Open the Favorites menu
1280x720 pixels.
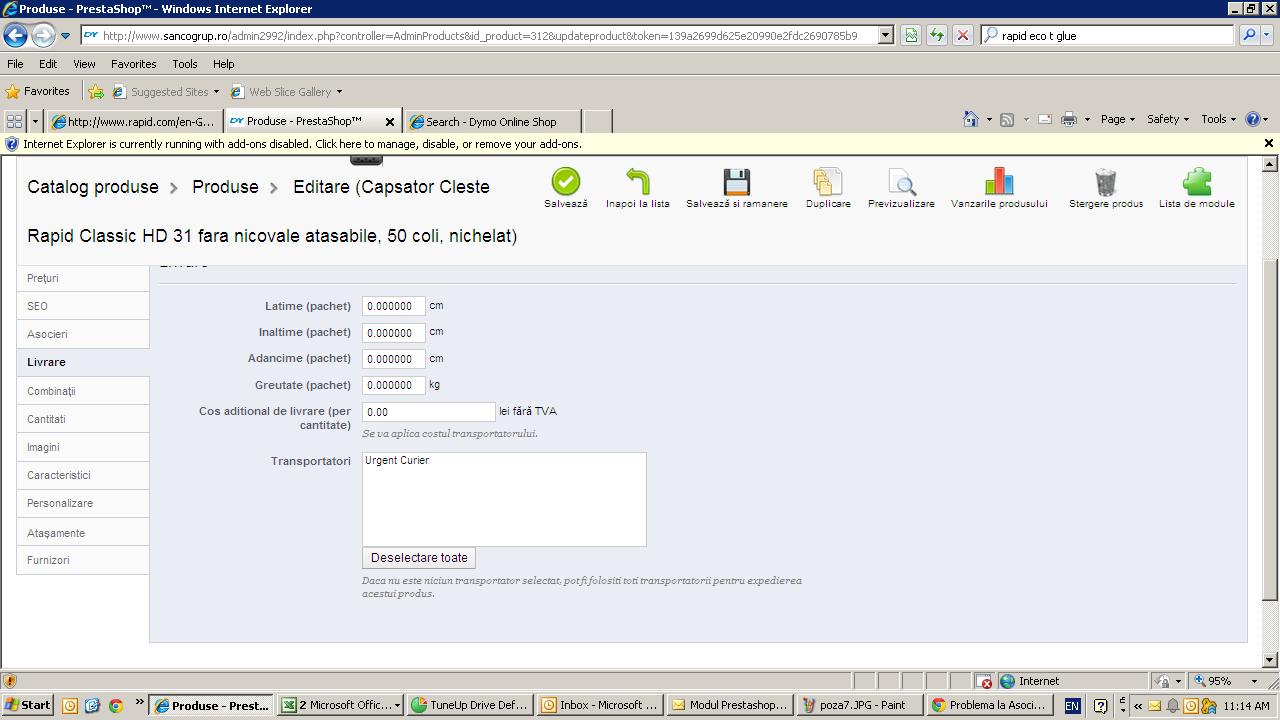[x=133, y=63]
